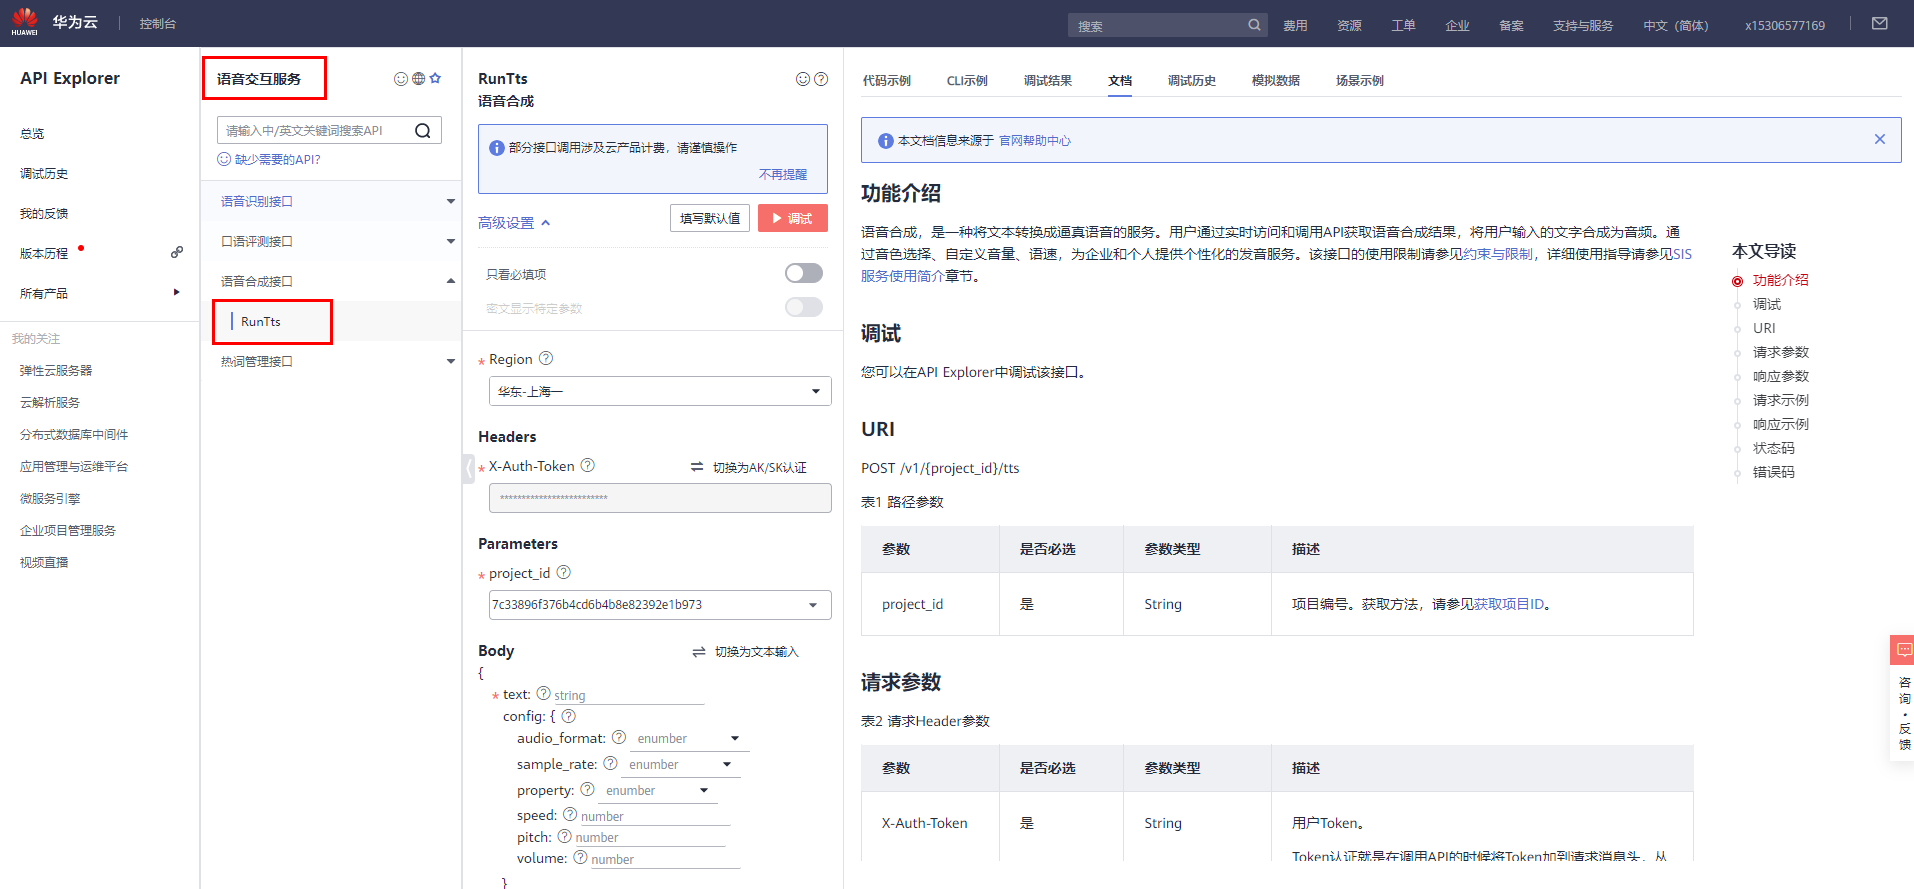The width and height of the screenshot is (1914, 889).
Task: Click the magnifier icon in the top search bar
Action: (1254, 25)
